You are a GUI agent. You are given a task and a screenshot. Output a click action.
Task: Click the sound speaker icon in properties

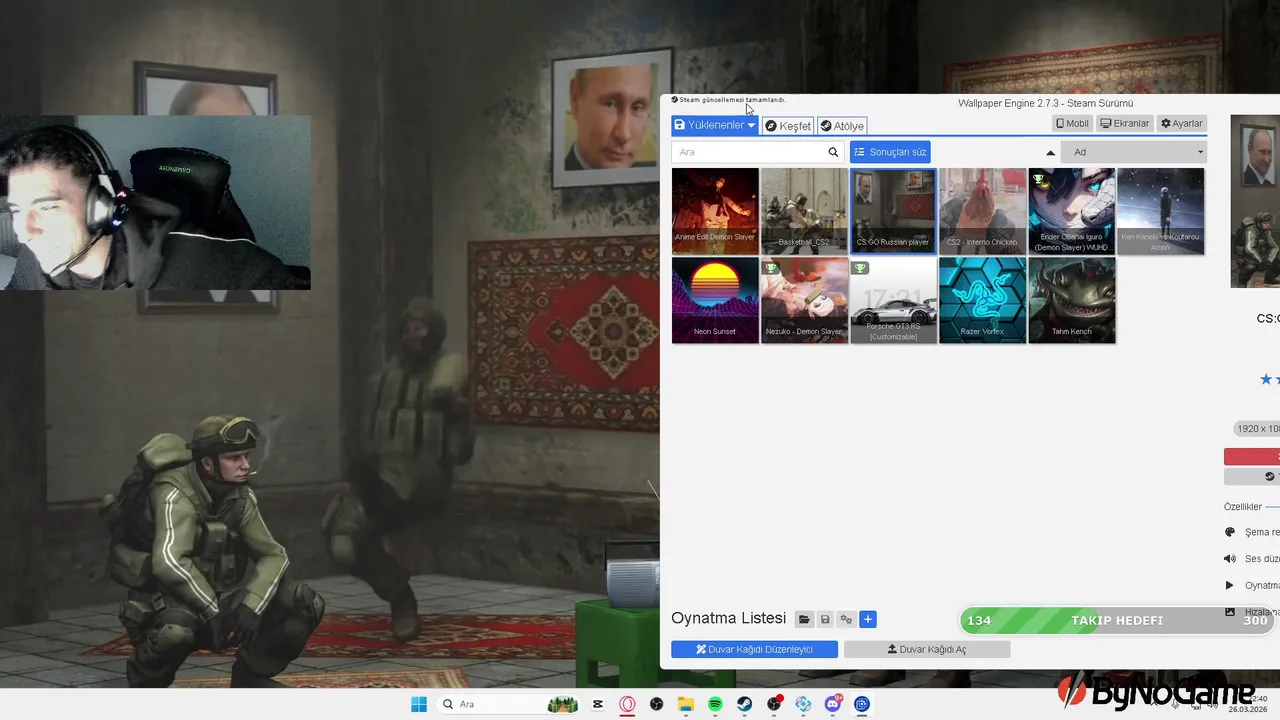coord(1230,559)
